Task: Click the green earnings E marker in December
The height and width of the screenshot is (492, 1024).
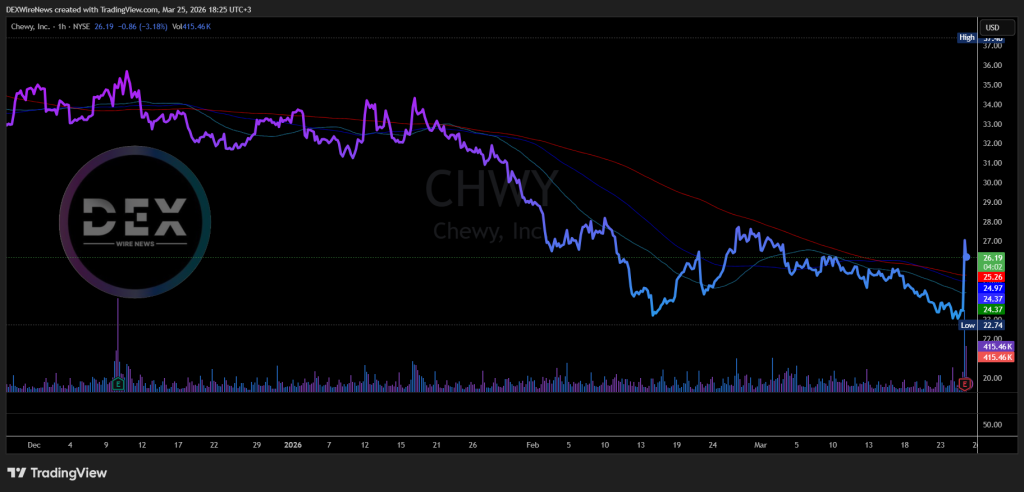Action: 118,384
